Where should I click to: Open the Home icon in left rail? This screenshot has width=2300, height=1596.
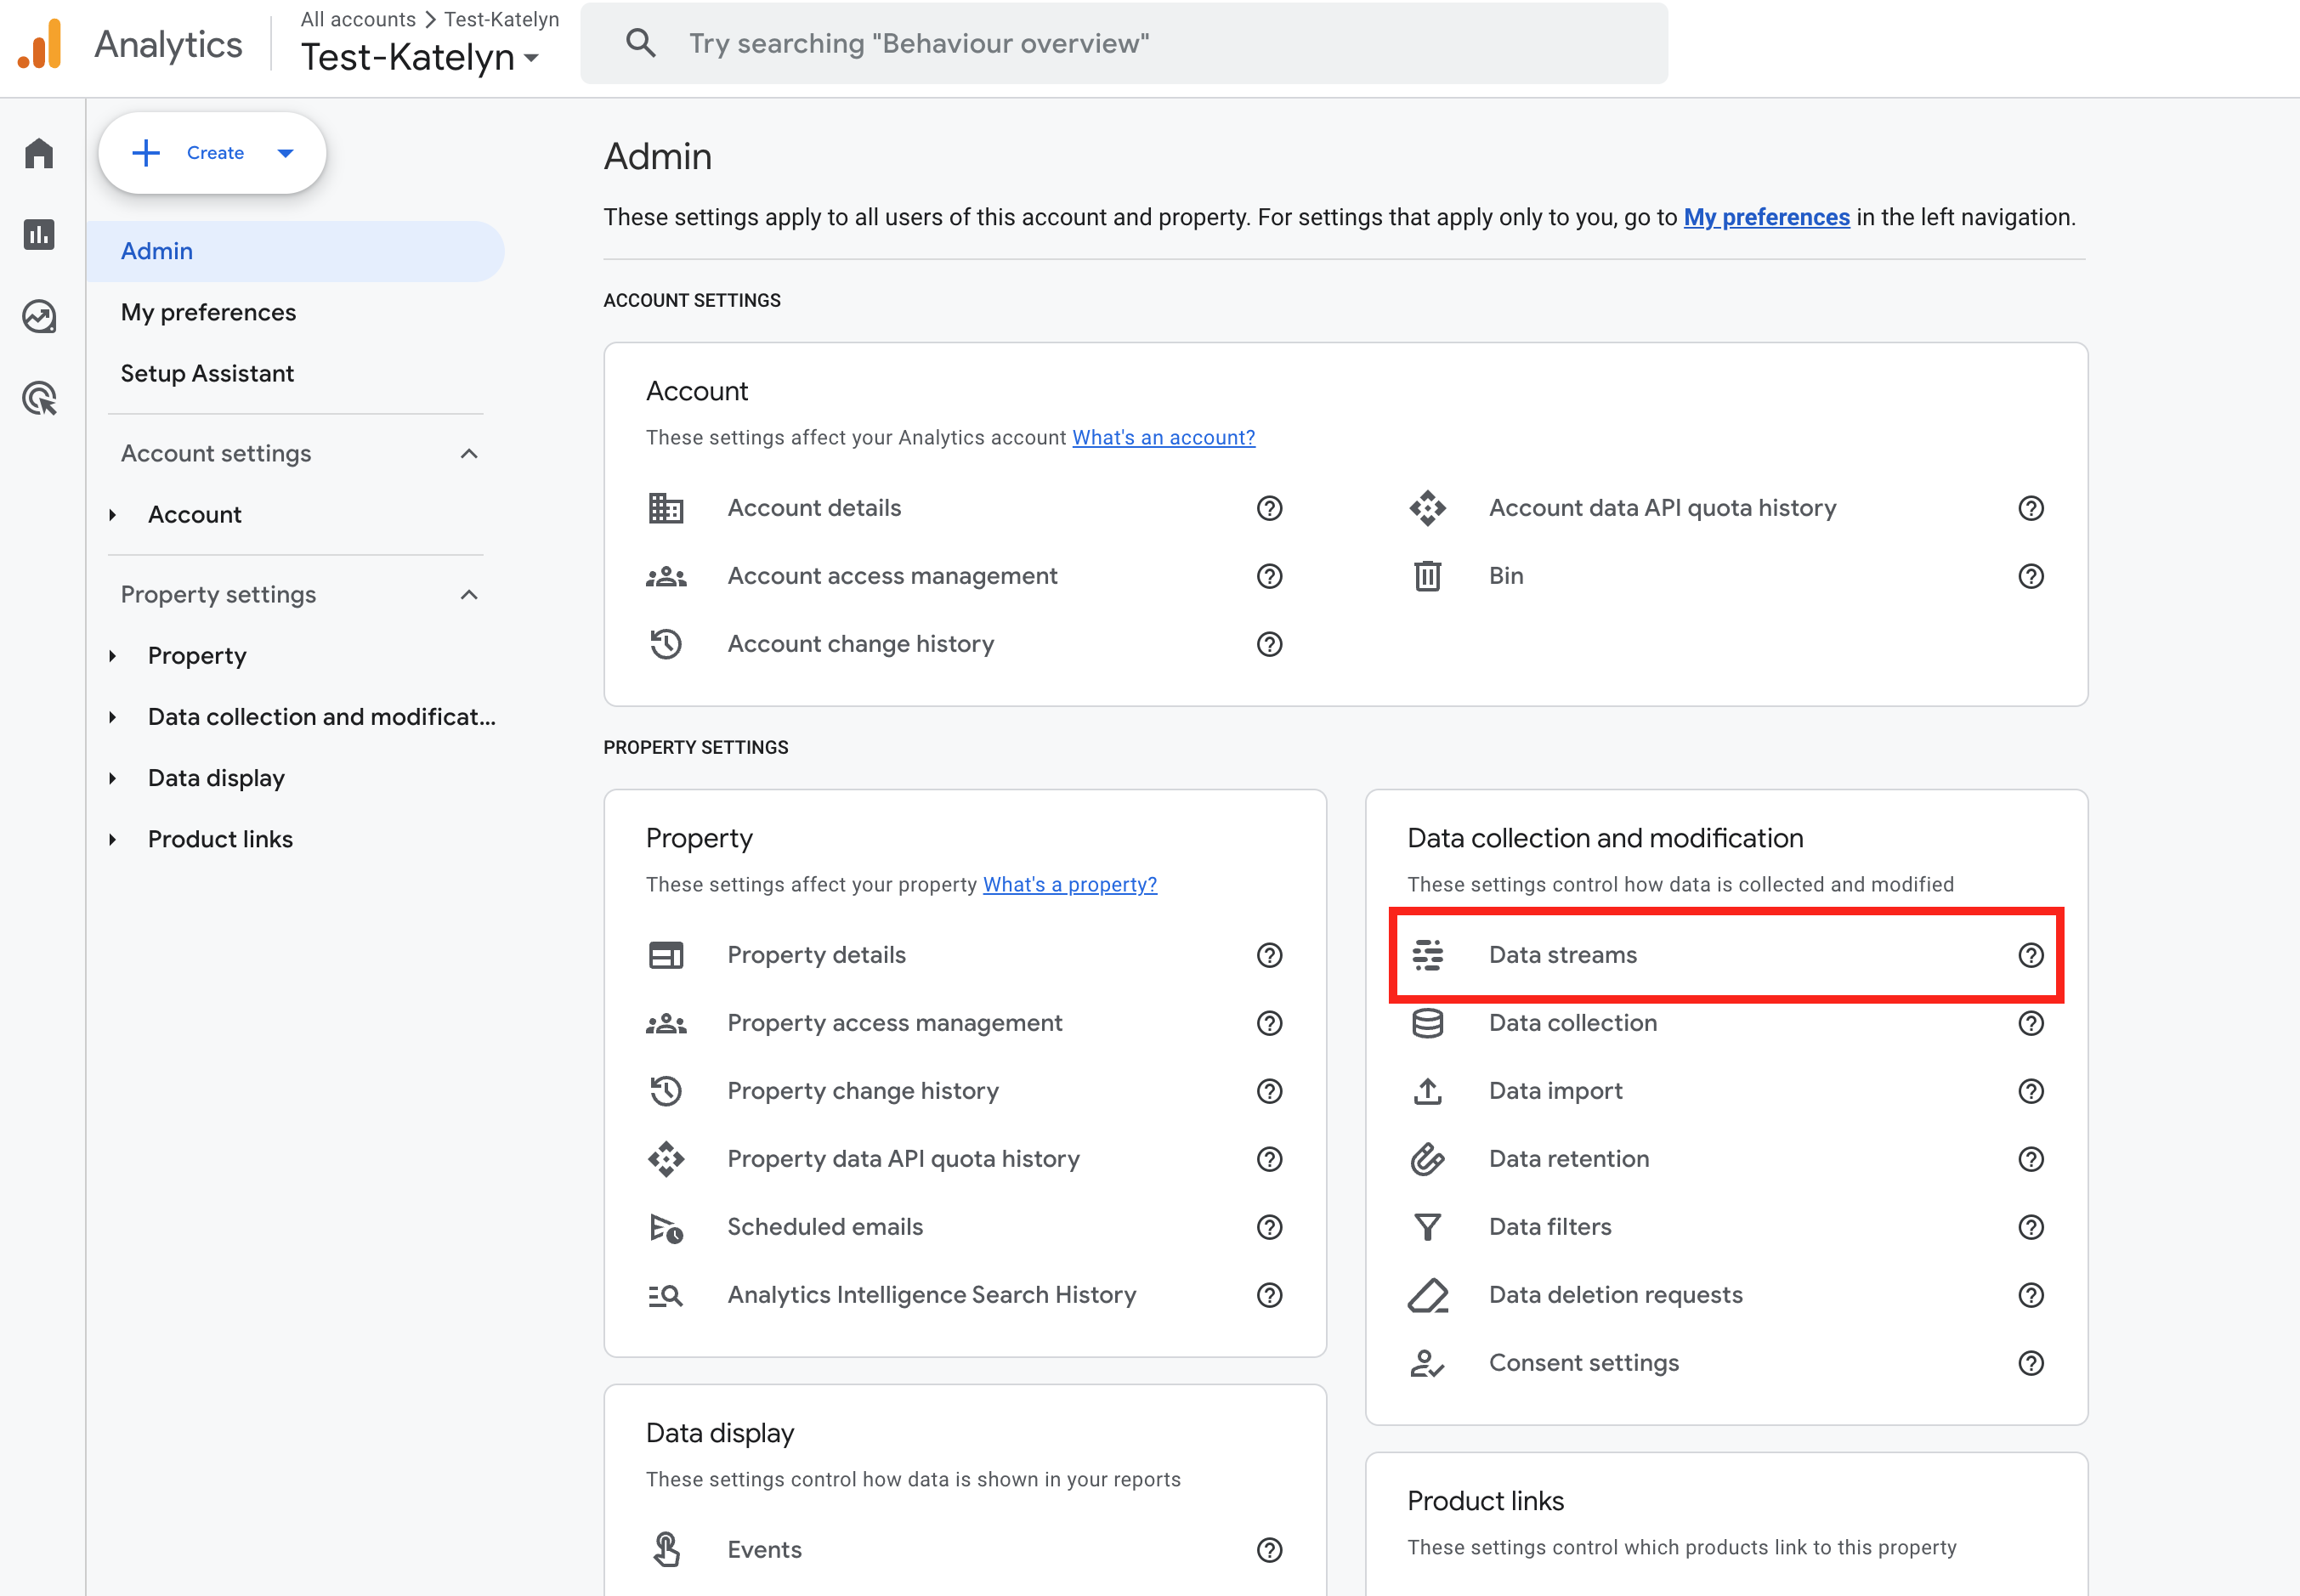[39, 153]
